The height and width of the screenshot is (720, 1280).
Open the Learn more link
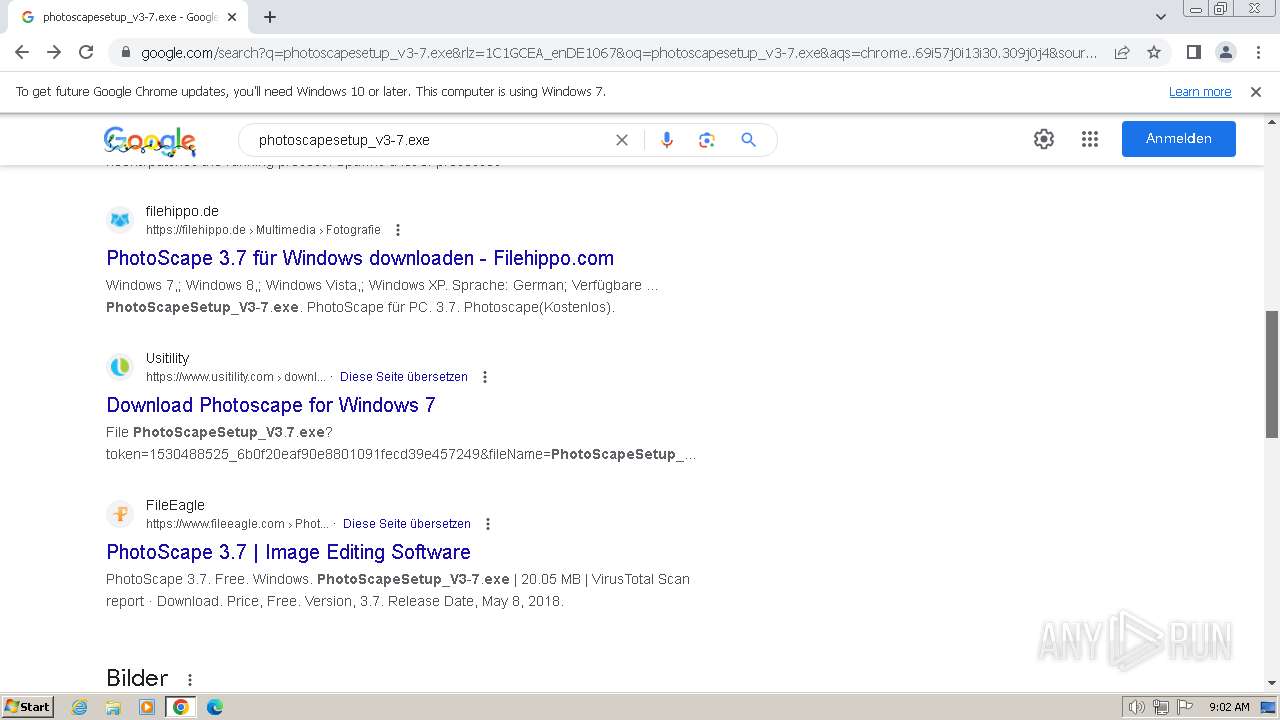point(1200,91)
